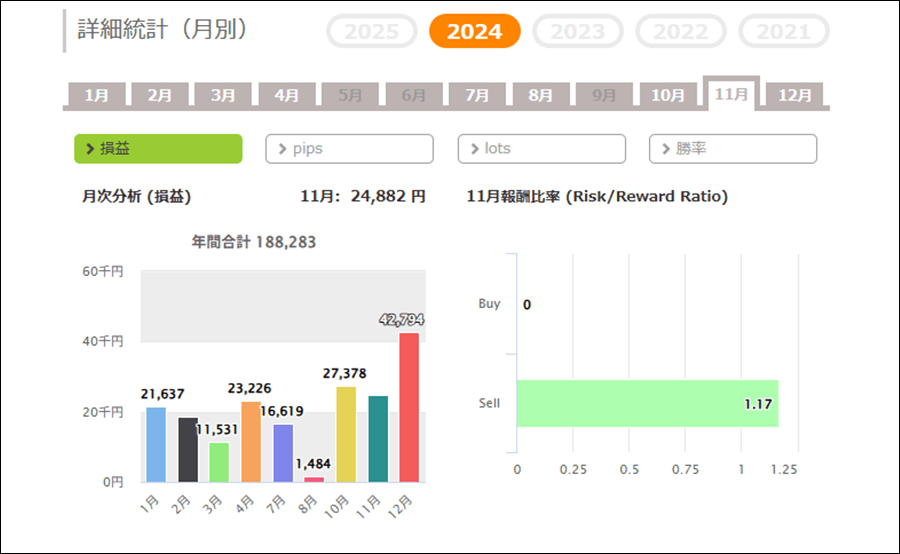
Task: Switch analysis to pips view
Action: [349, 149]
